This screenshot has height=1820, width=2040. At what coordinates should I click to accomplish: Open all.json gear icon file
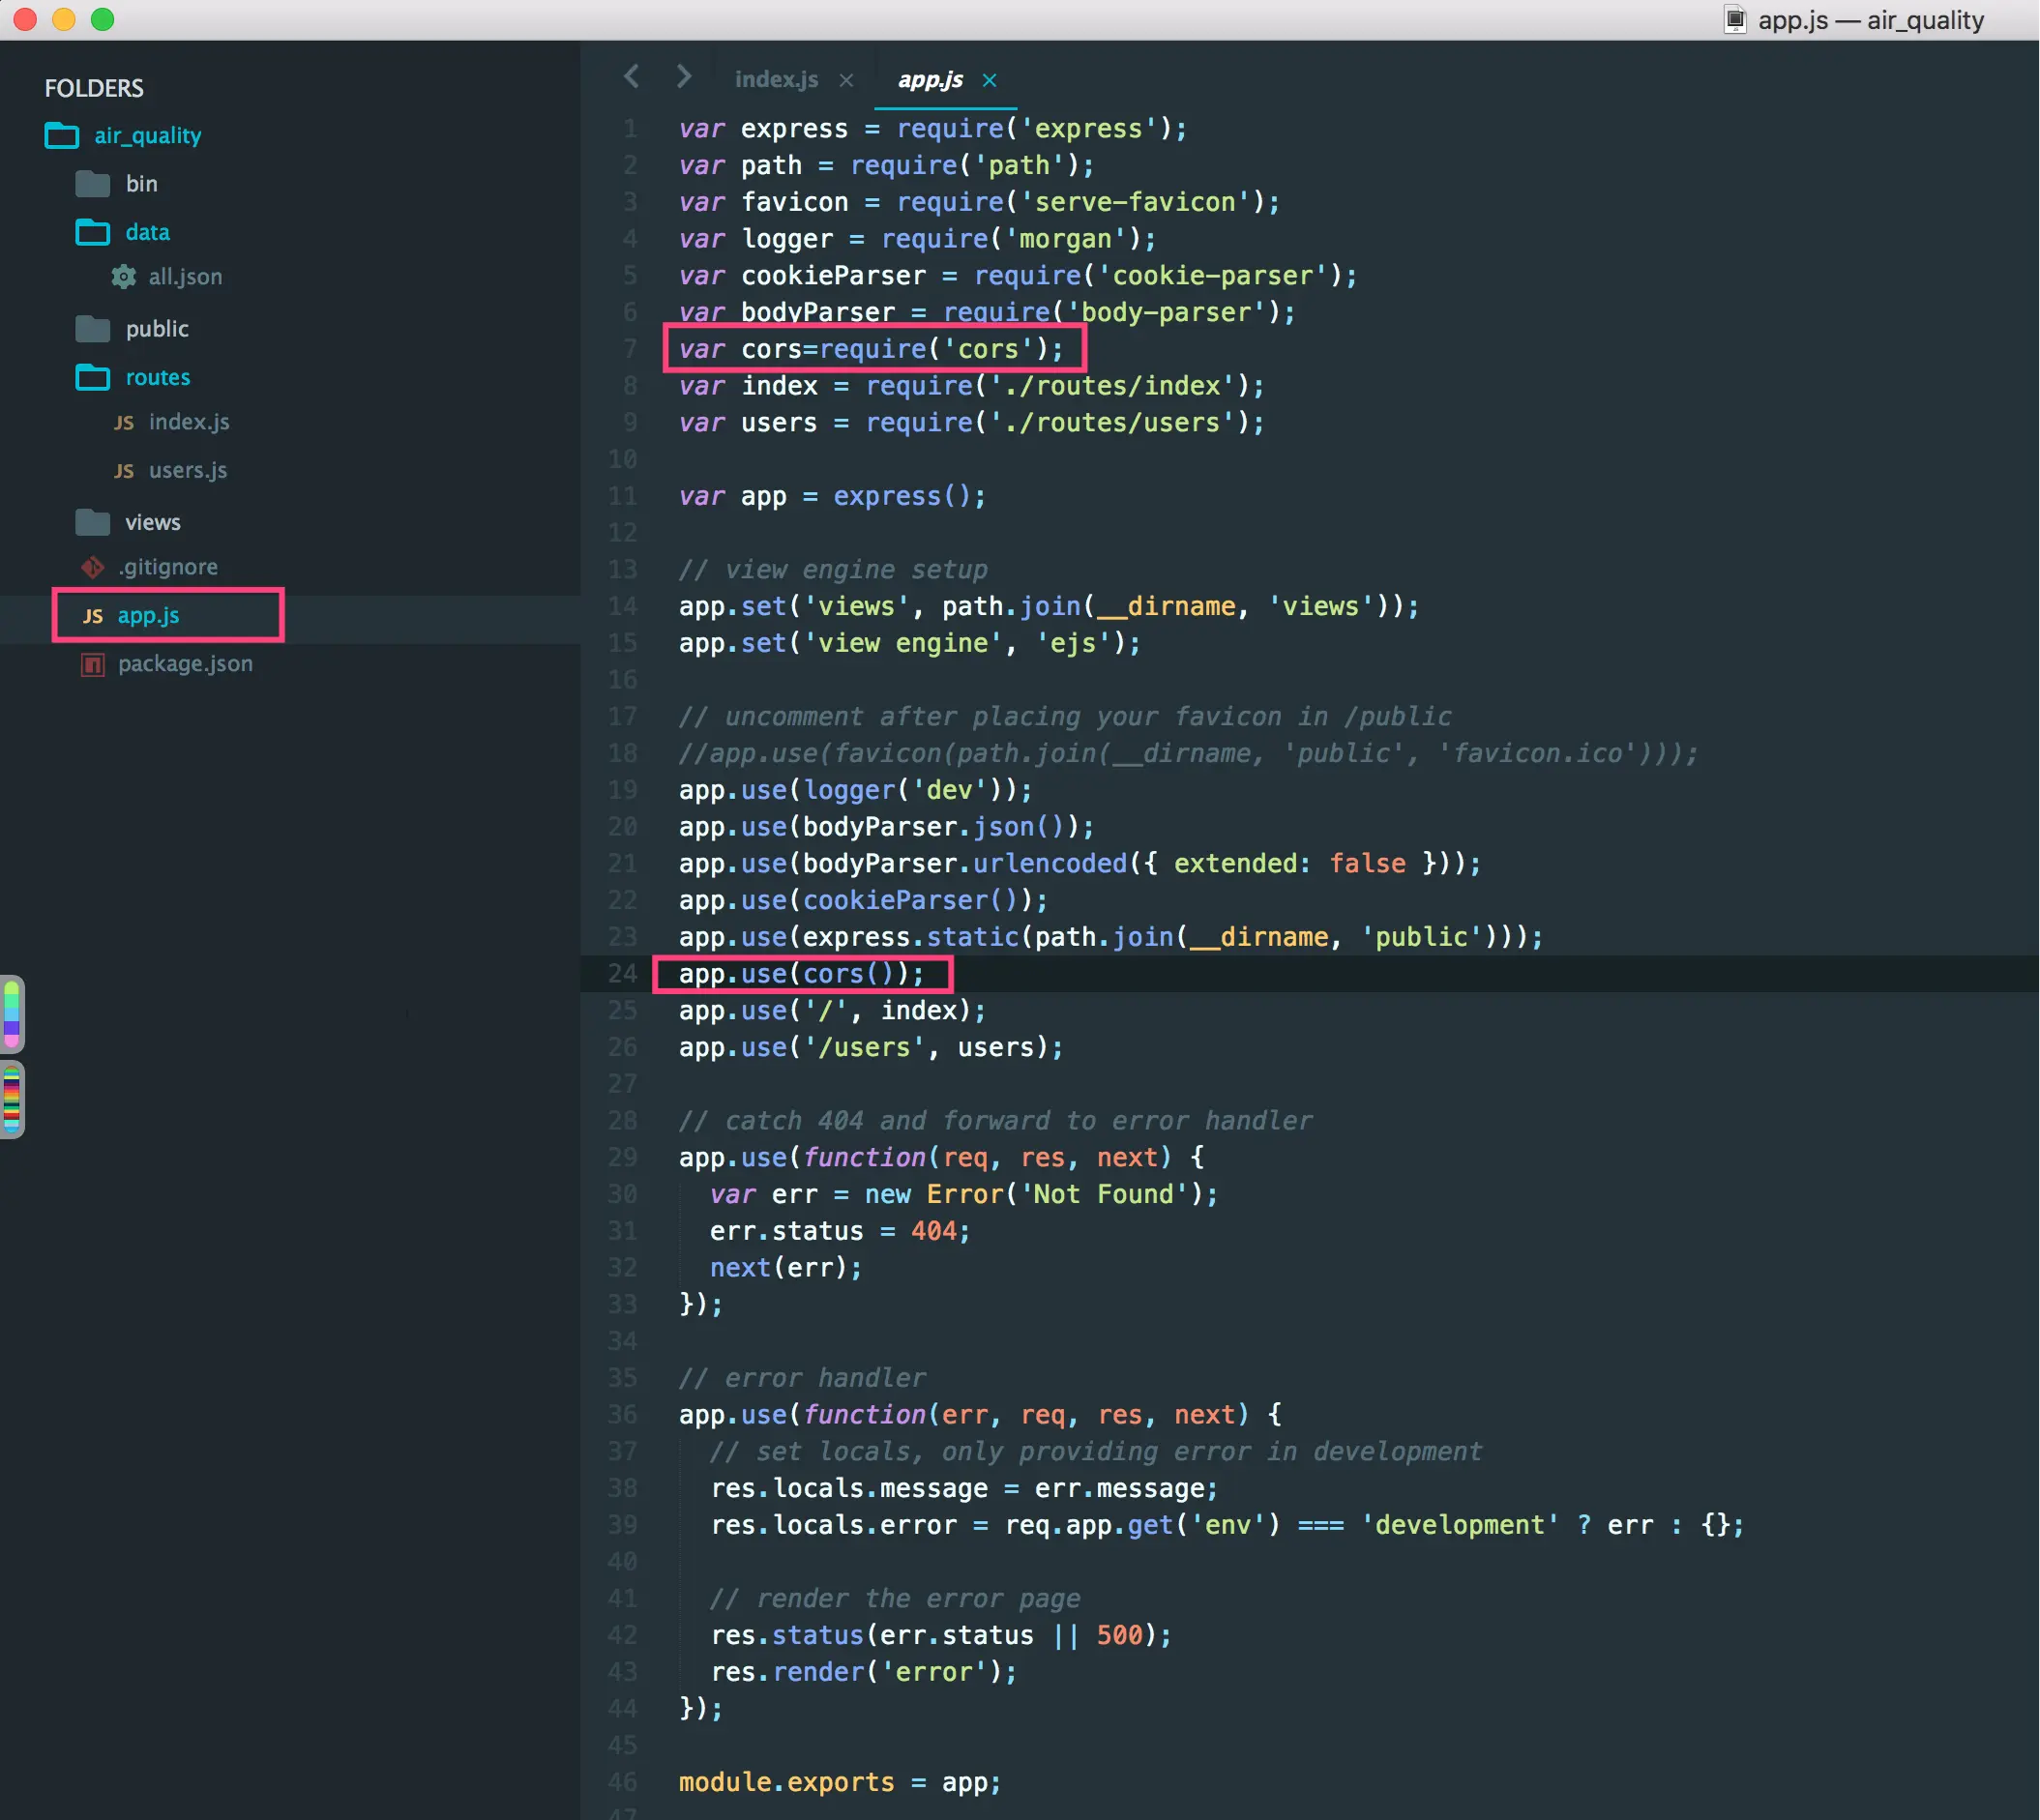(x=123, y=277)
